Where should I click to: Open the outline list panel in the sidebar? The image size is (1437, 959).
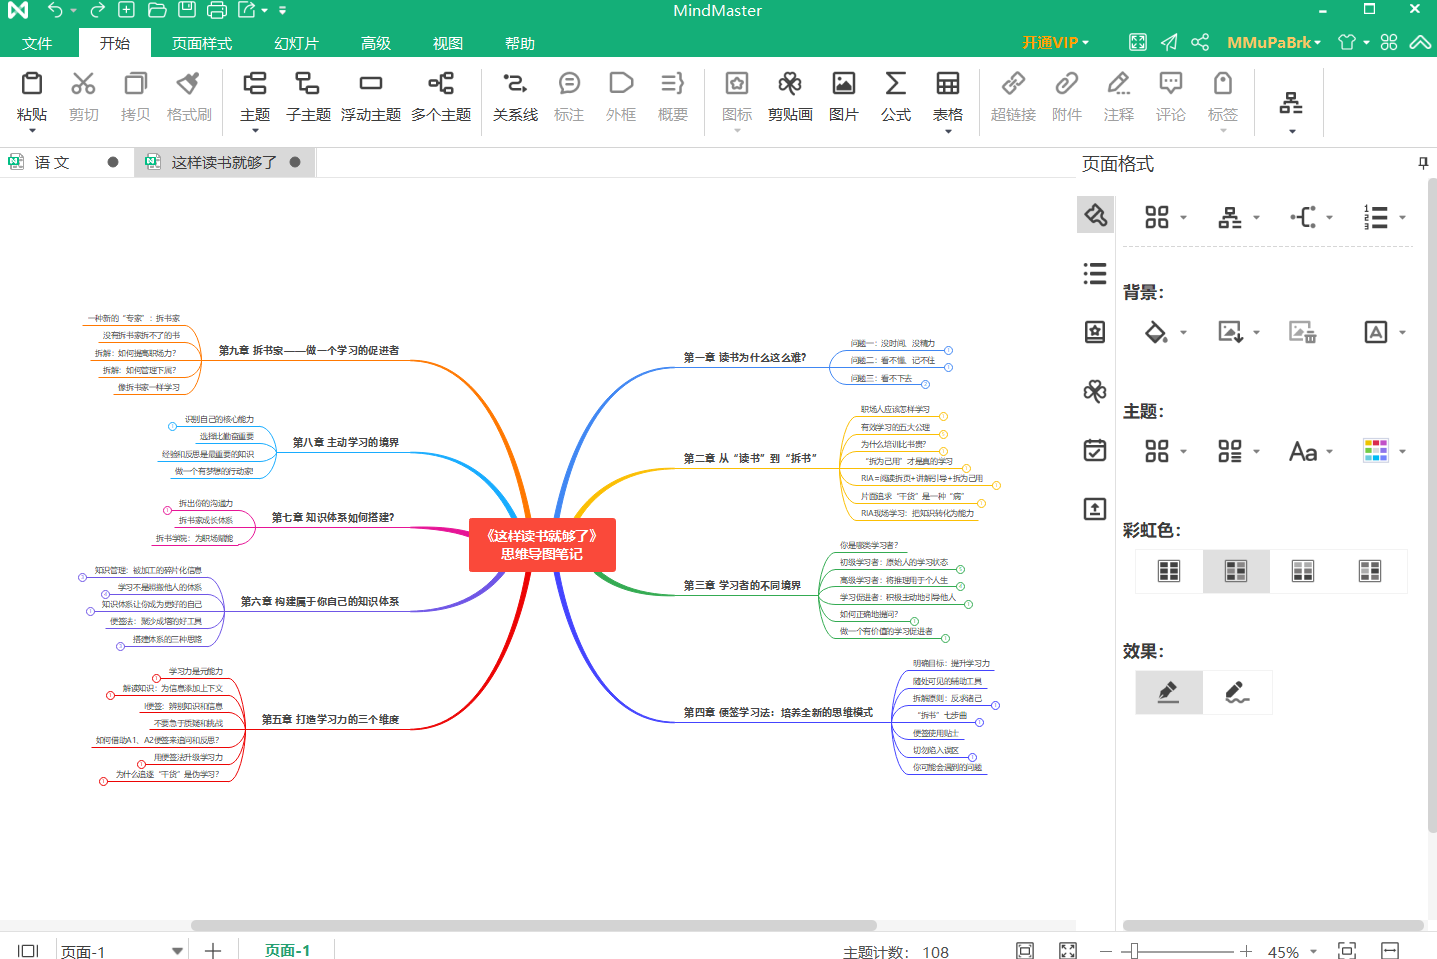click(x=1095, y=273)
